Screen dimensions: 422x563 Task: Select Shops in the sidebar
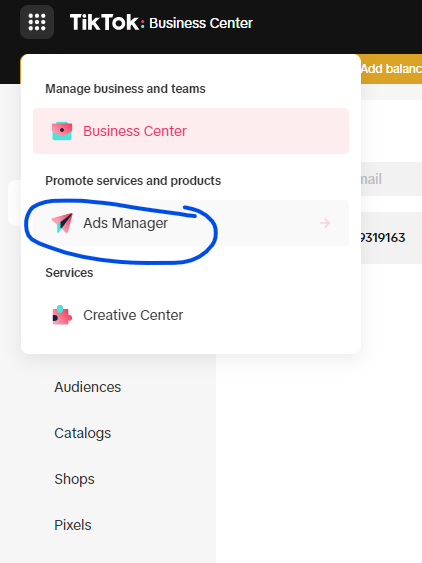(x=74, y=479)
